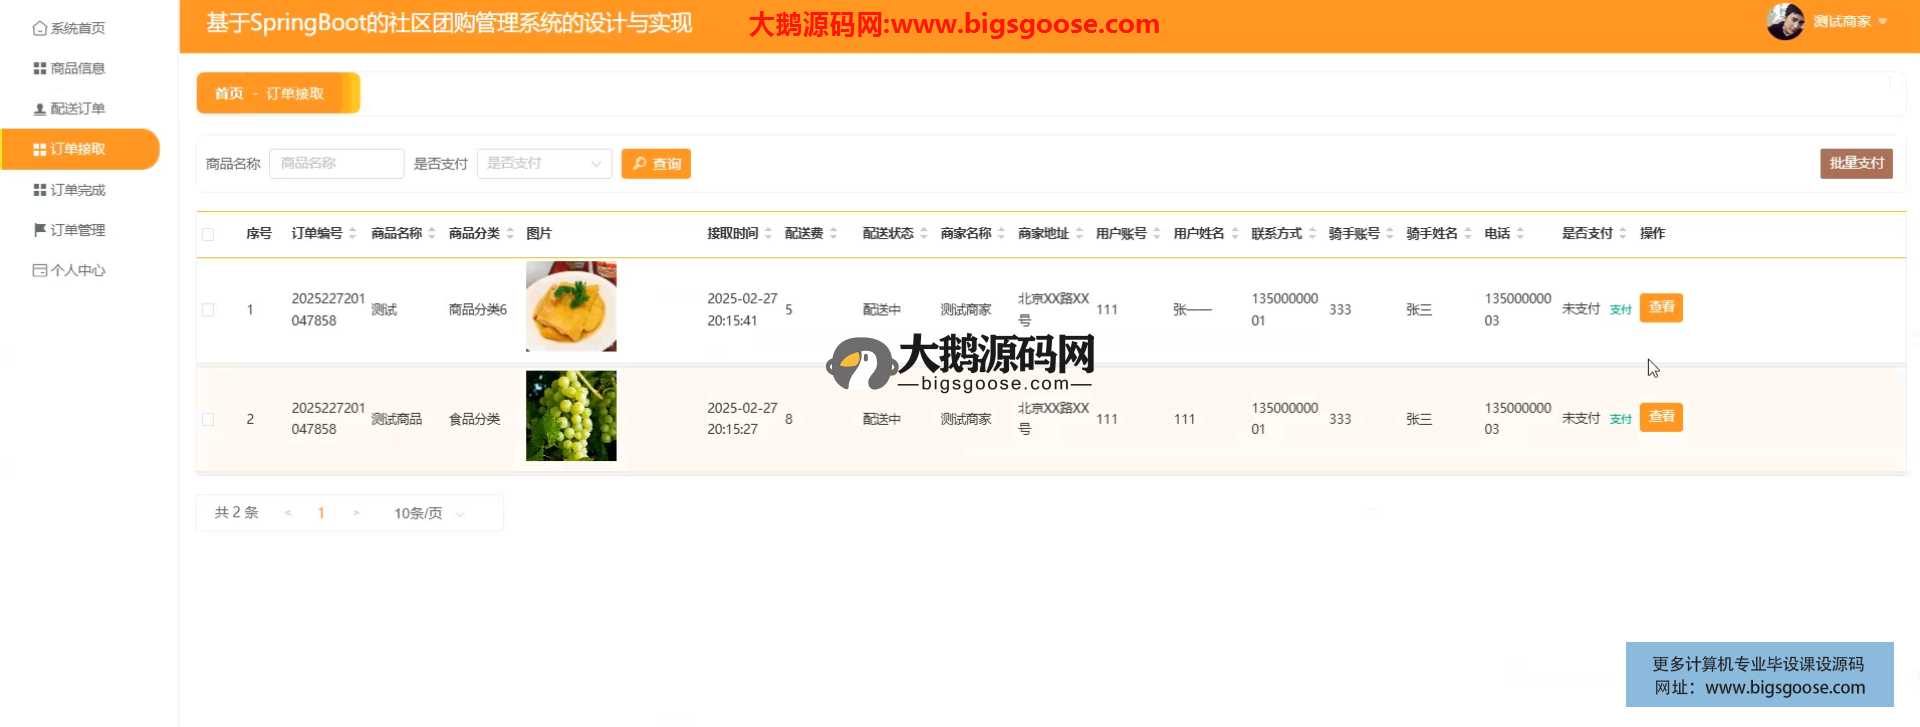The height and width of the screenshot is (727, 1920).
Task: Select 订单接取 in the sidebar menu
Action: pos(78,149)
